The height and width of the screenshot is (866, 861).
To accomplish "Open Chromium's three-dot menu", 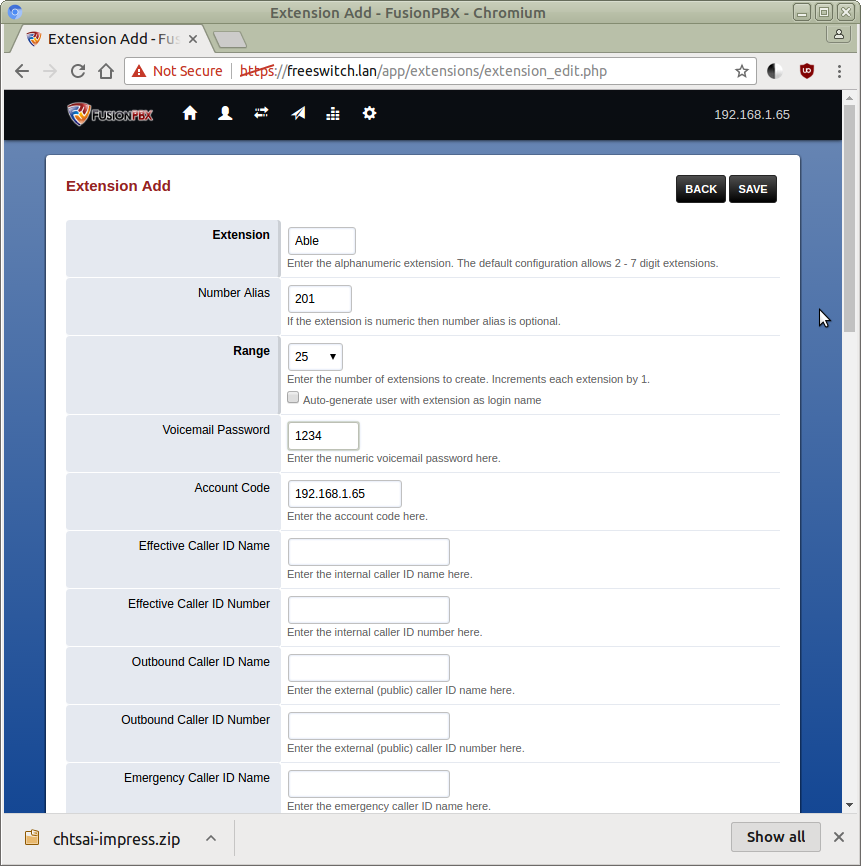I will (838, 71).
